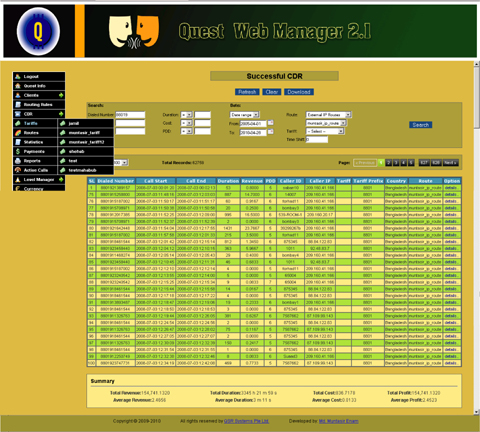Open the Duration operator dropdown

point(187,115)
